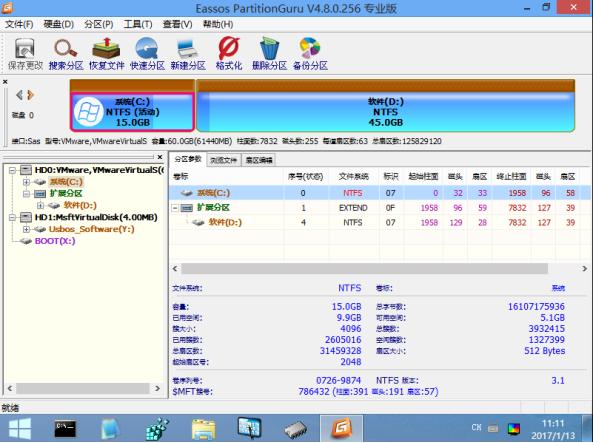Image resolution: width=593 pixels, height=443 pixels.
Task: Open File Explorer folder on taskbar
Action: click(x=203, y=429)
